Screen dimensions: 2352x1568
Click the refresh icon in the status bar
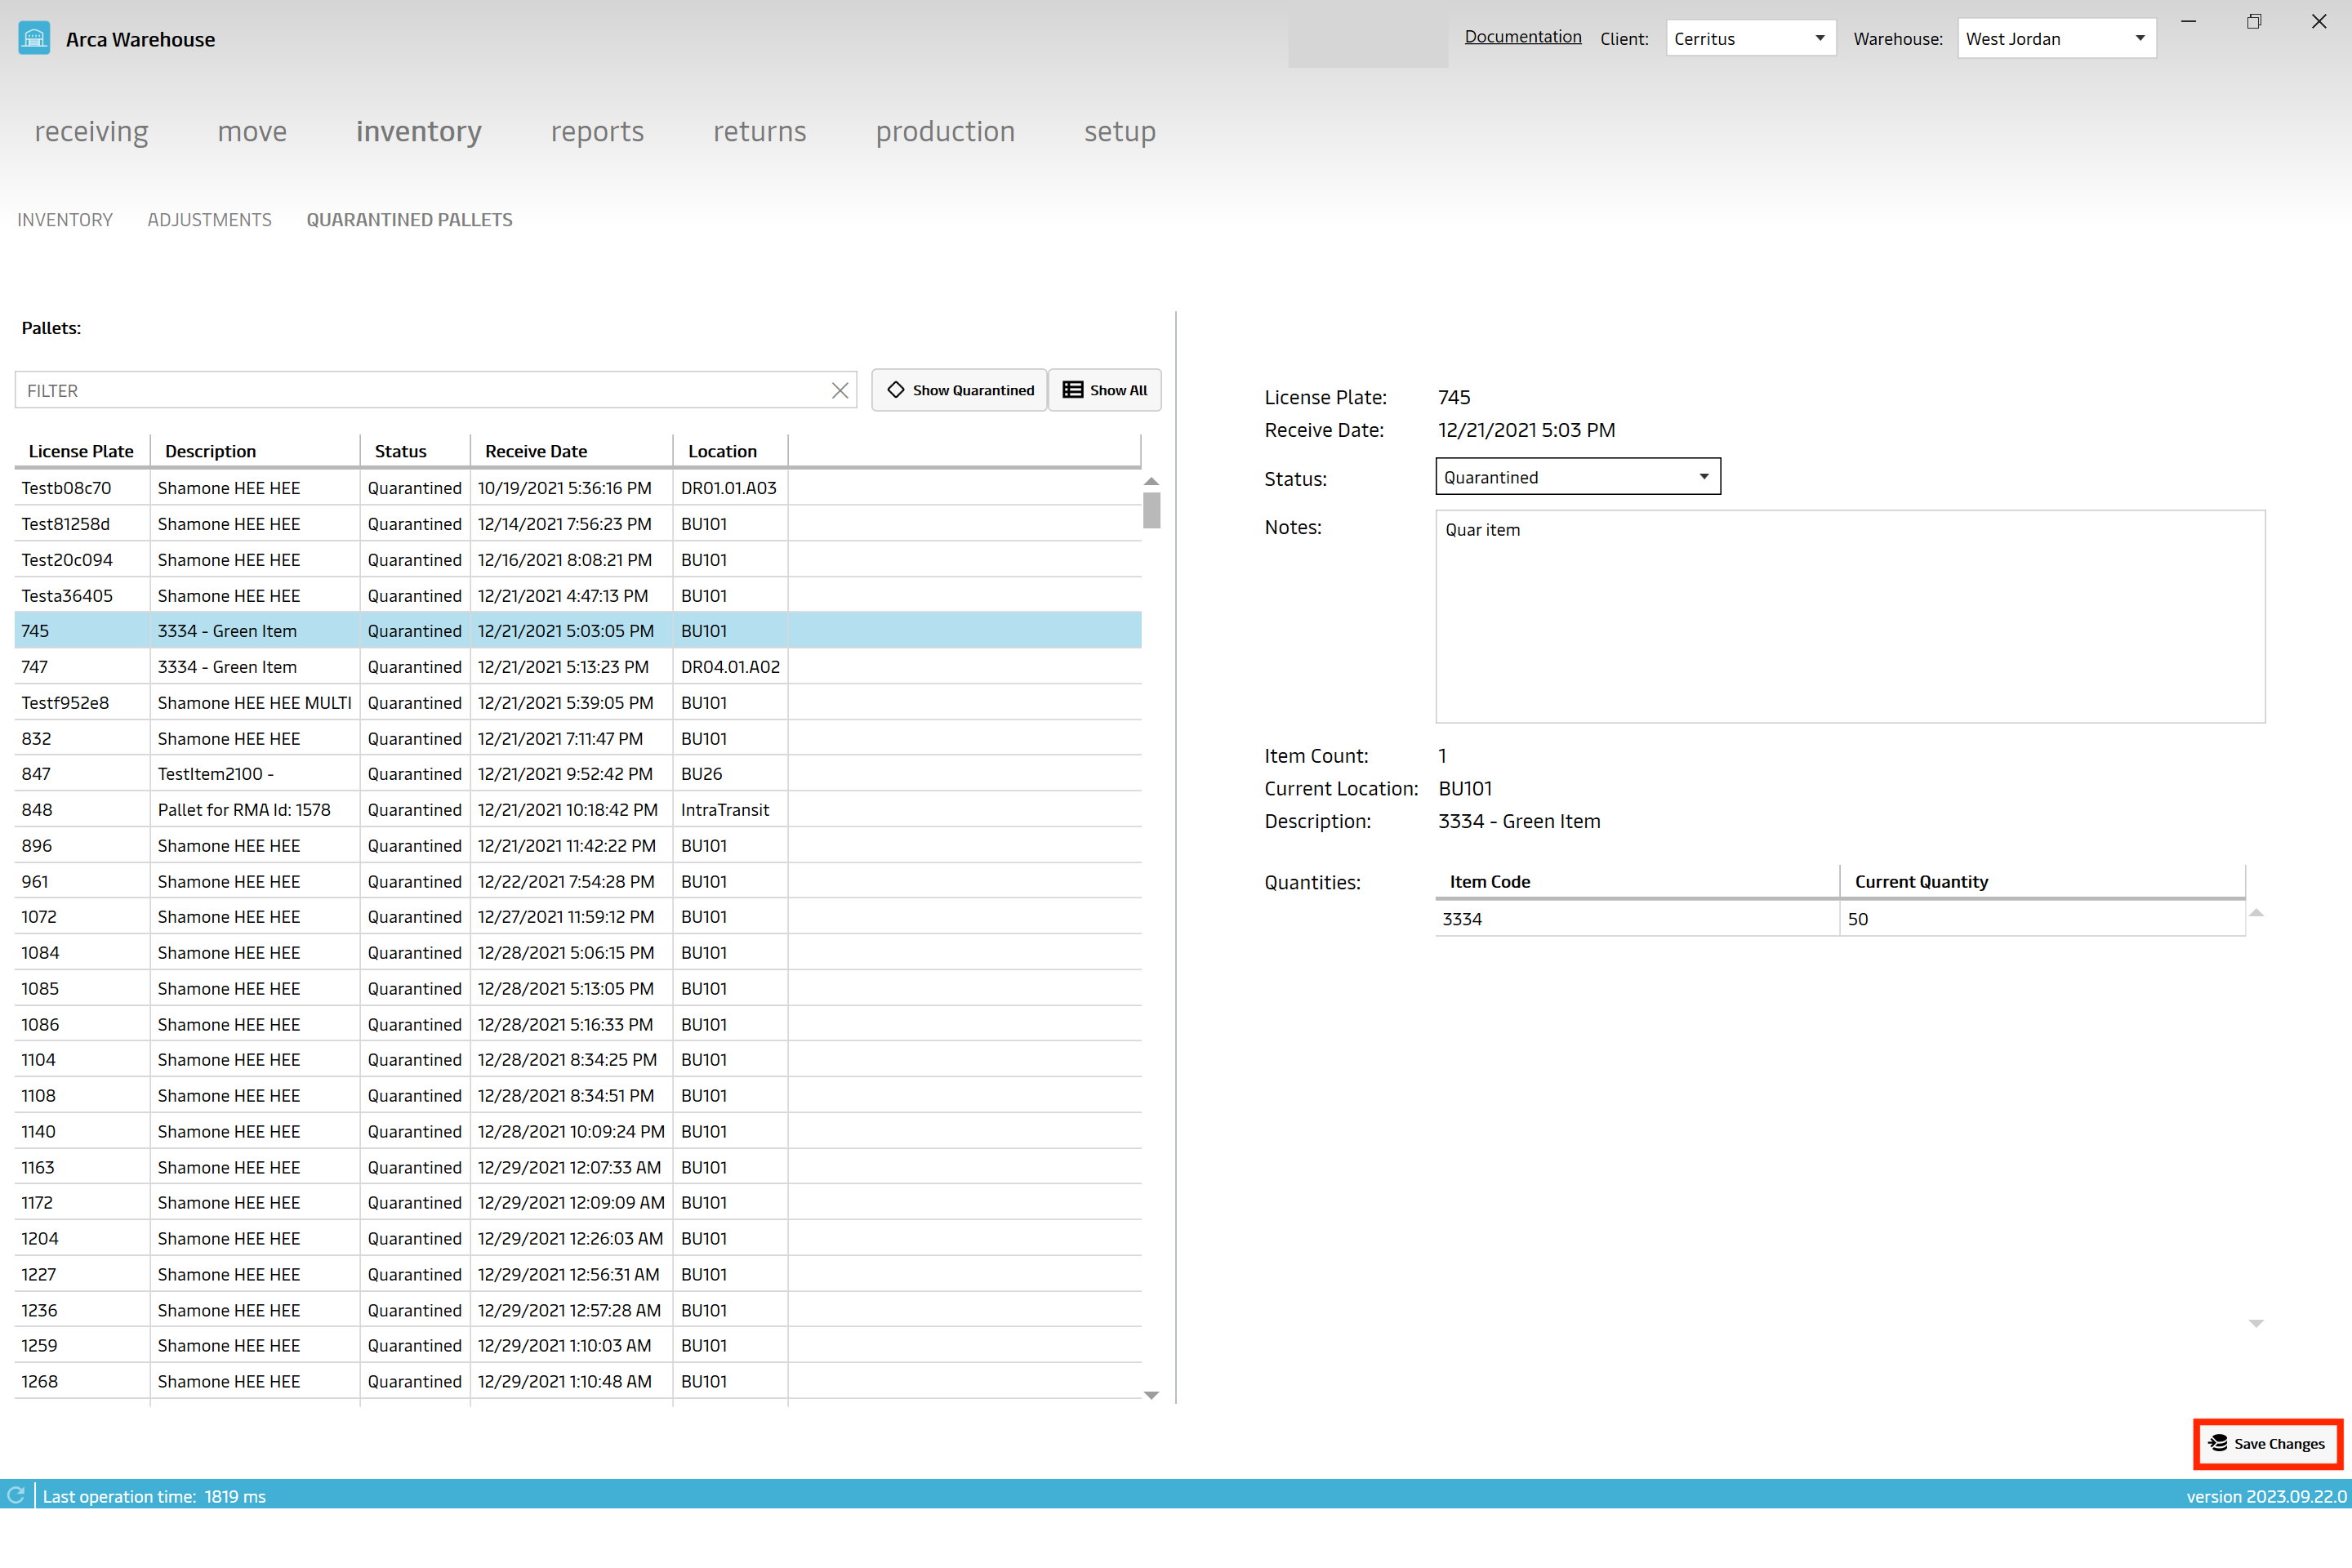click(x=16, y=1495)
